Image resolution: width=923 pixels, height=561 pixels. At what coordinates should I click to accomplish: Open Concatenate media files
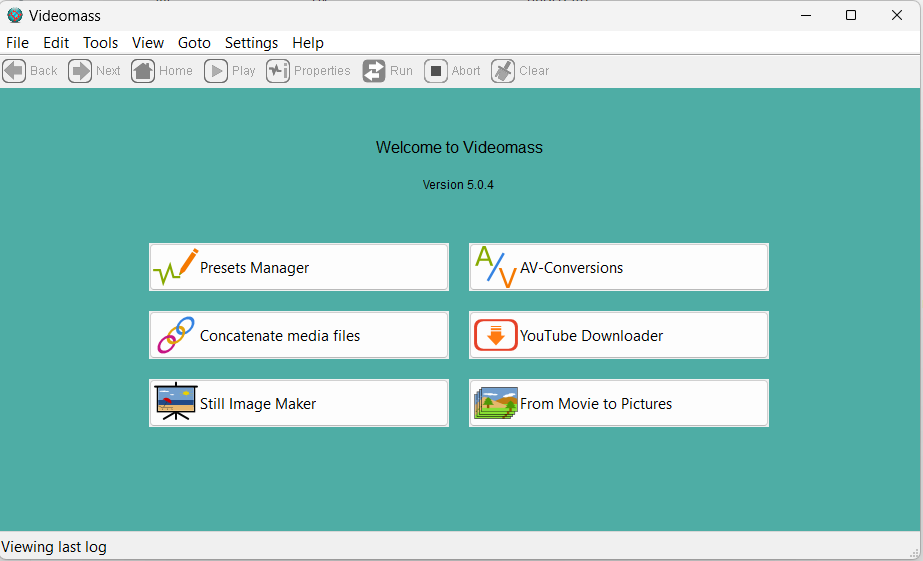tap(299, 335)
